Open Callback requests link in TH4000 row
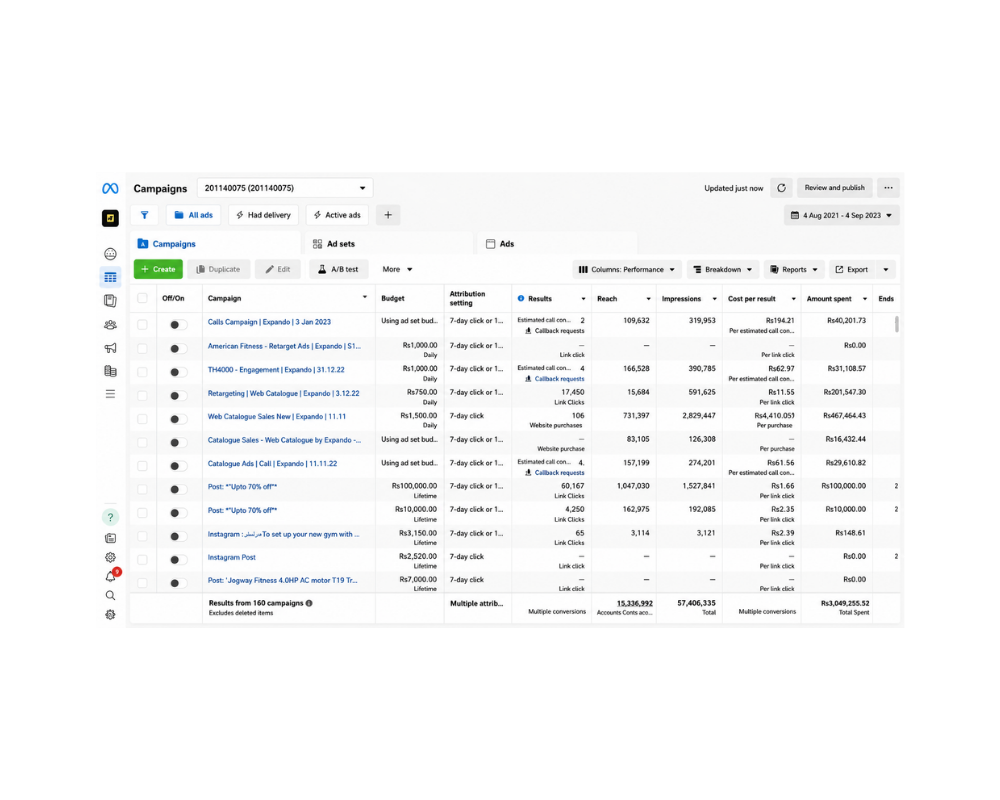1000x800 pixels. [x=559, y=379]
